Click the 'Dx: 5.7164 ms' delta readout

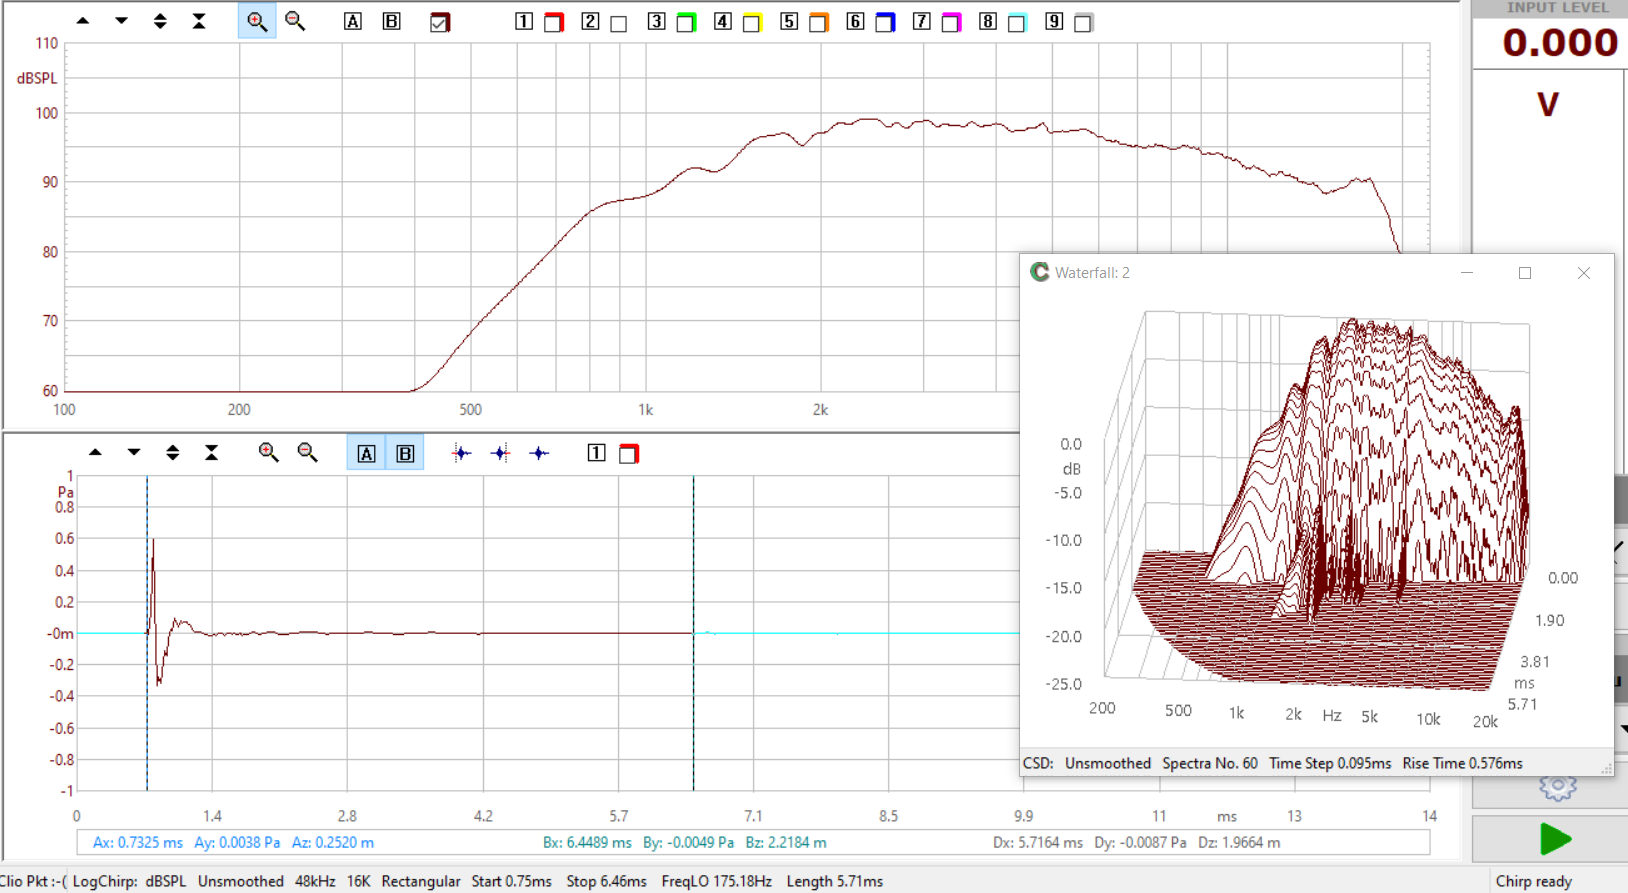(x=1038, y=842)
